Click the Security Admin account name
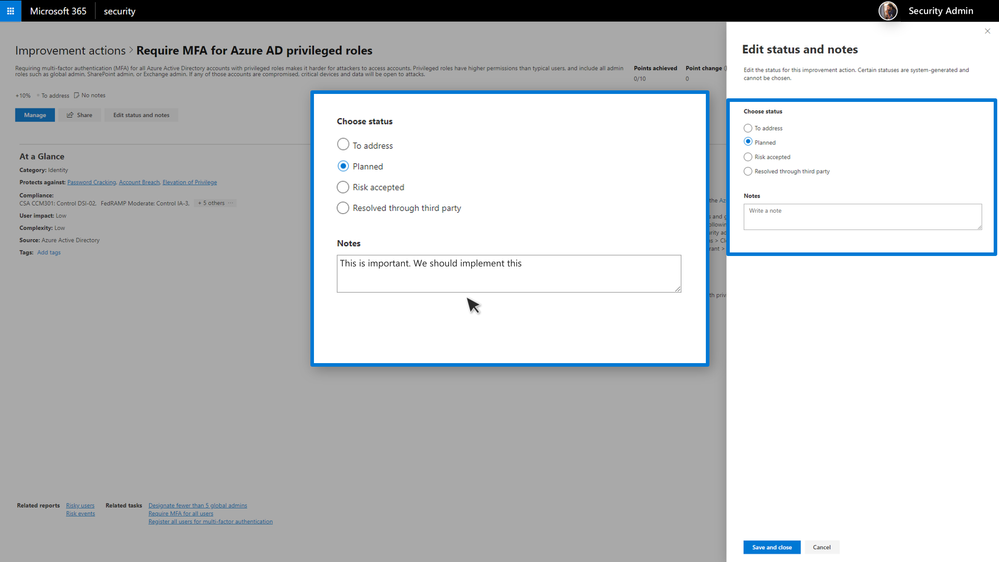999x562 pixels. (x=940, y=11)
